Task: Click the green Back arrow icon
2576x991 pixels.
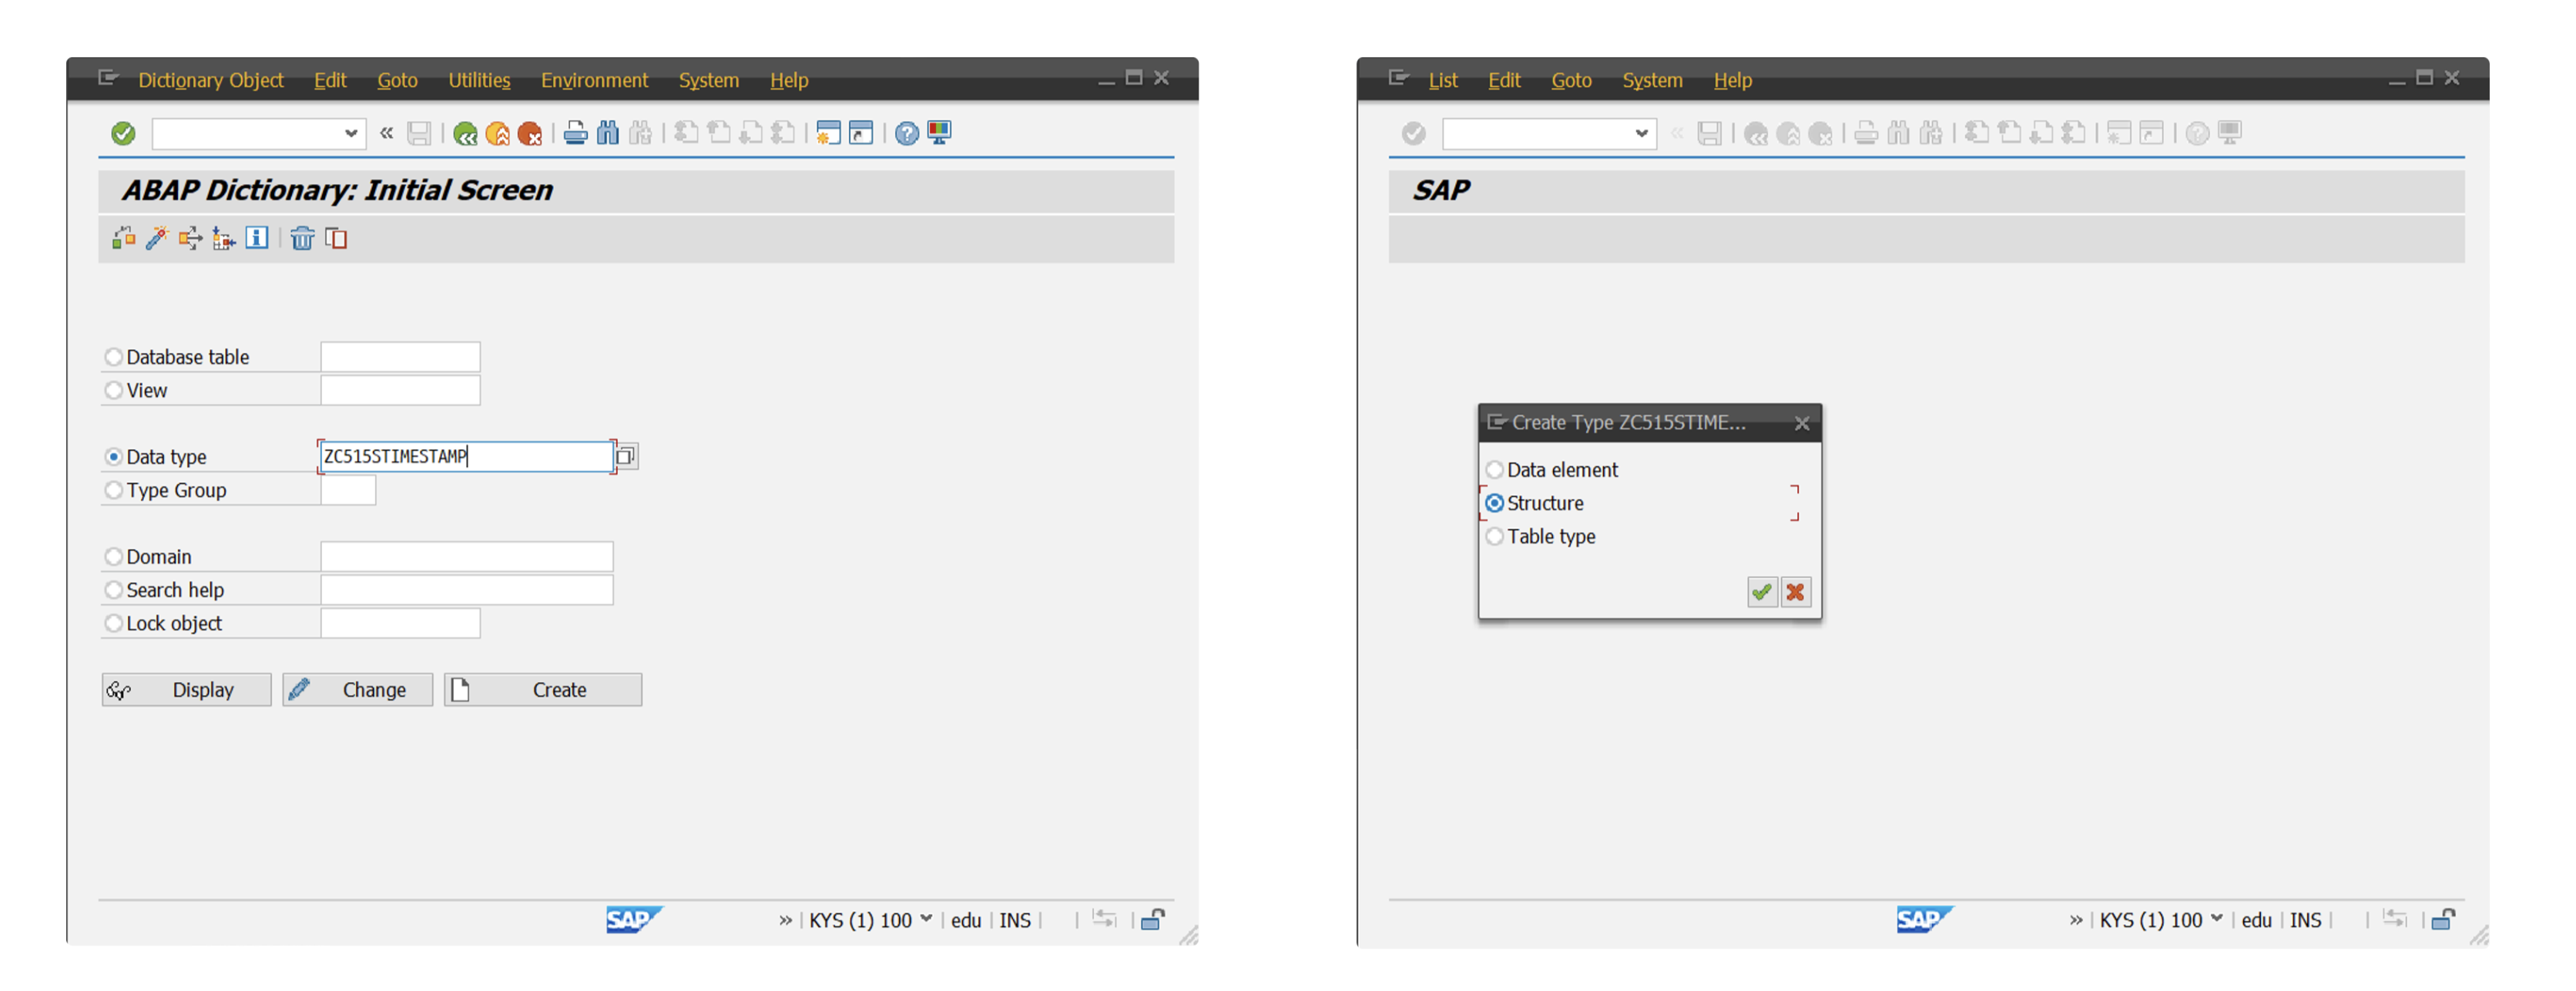Action: click(465, 133)
